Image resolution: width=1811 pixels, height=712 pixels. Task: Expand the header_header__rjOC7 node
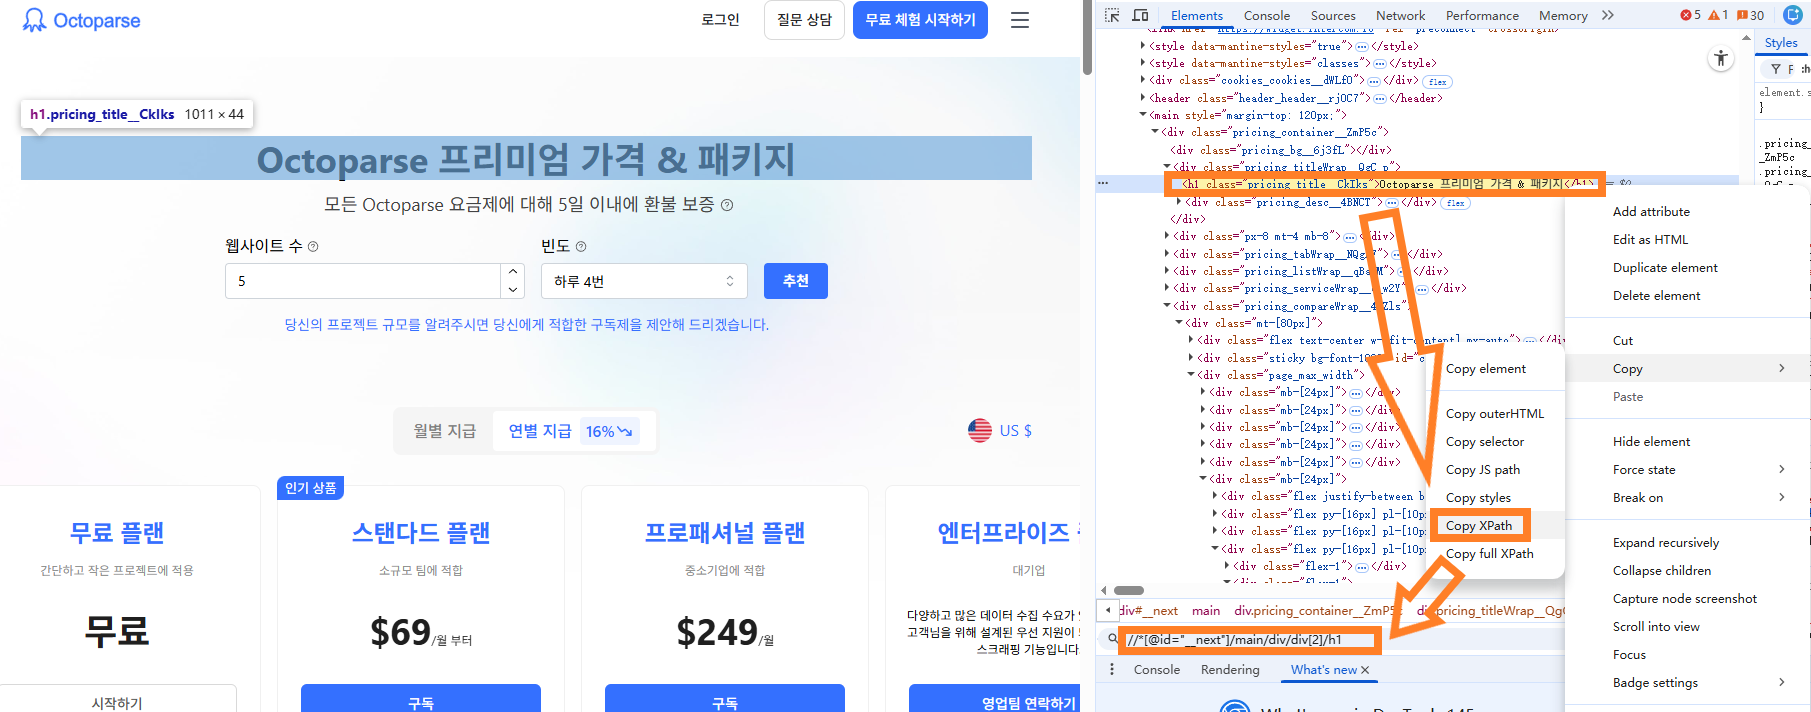coord(1144,98)
